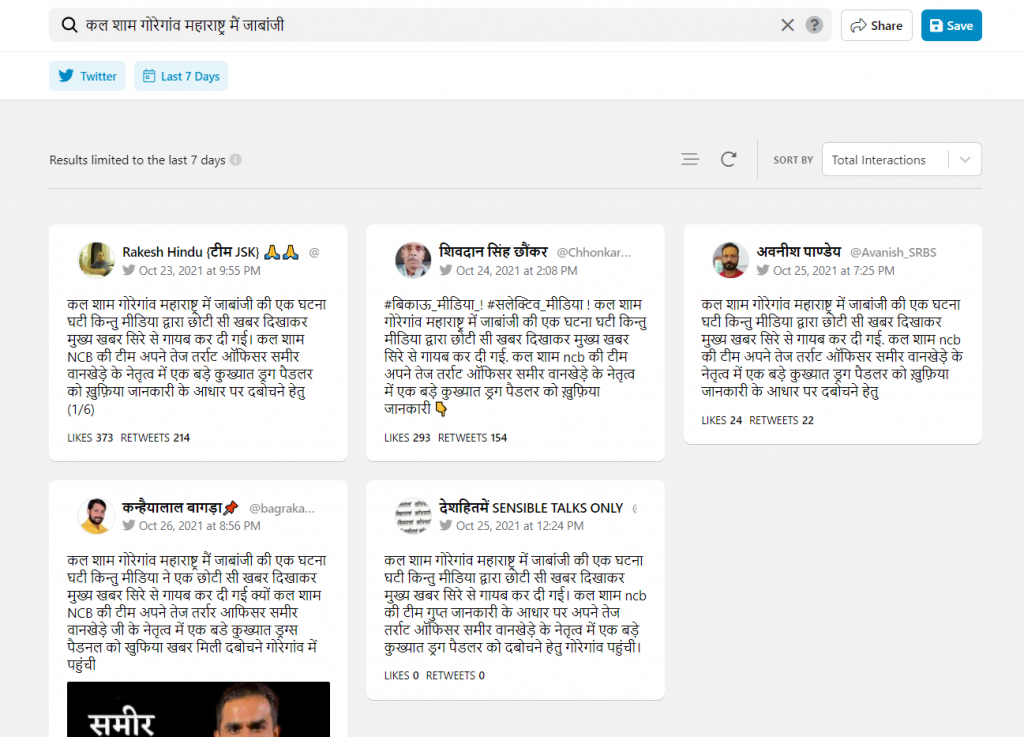Image resolution: width=1024 pixels, height=737 pixels.
Task: Toggle the Twitter platform filter
Action: 88,76
